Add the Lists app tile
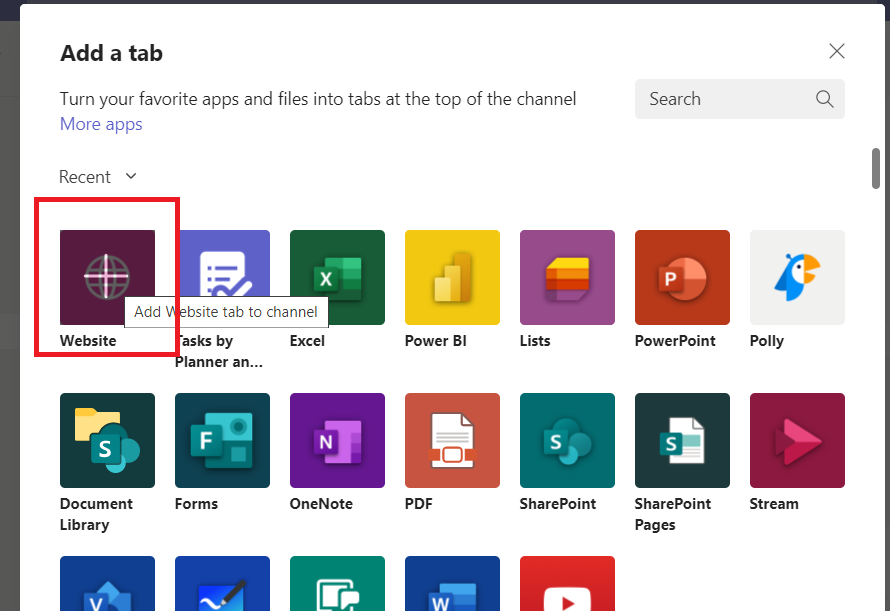The width and height of the screenshot is (890, 611). [x=567, y=277]
